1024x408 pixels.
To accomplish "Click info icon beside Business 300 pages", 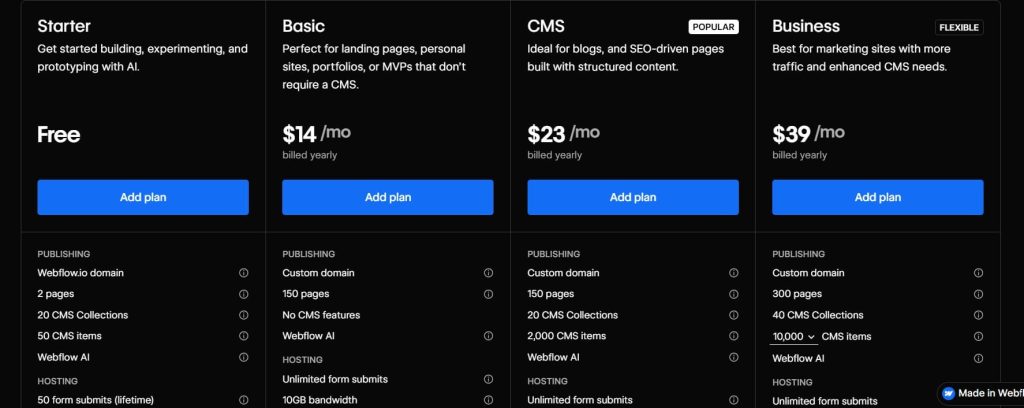I will [978, 294].
